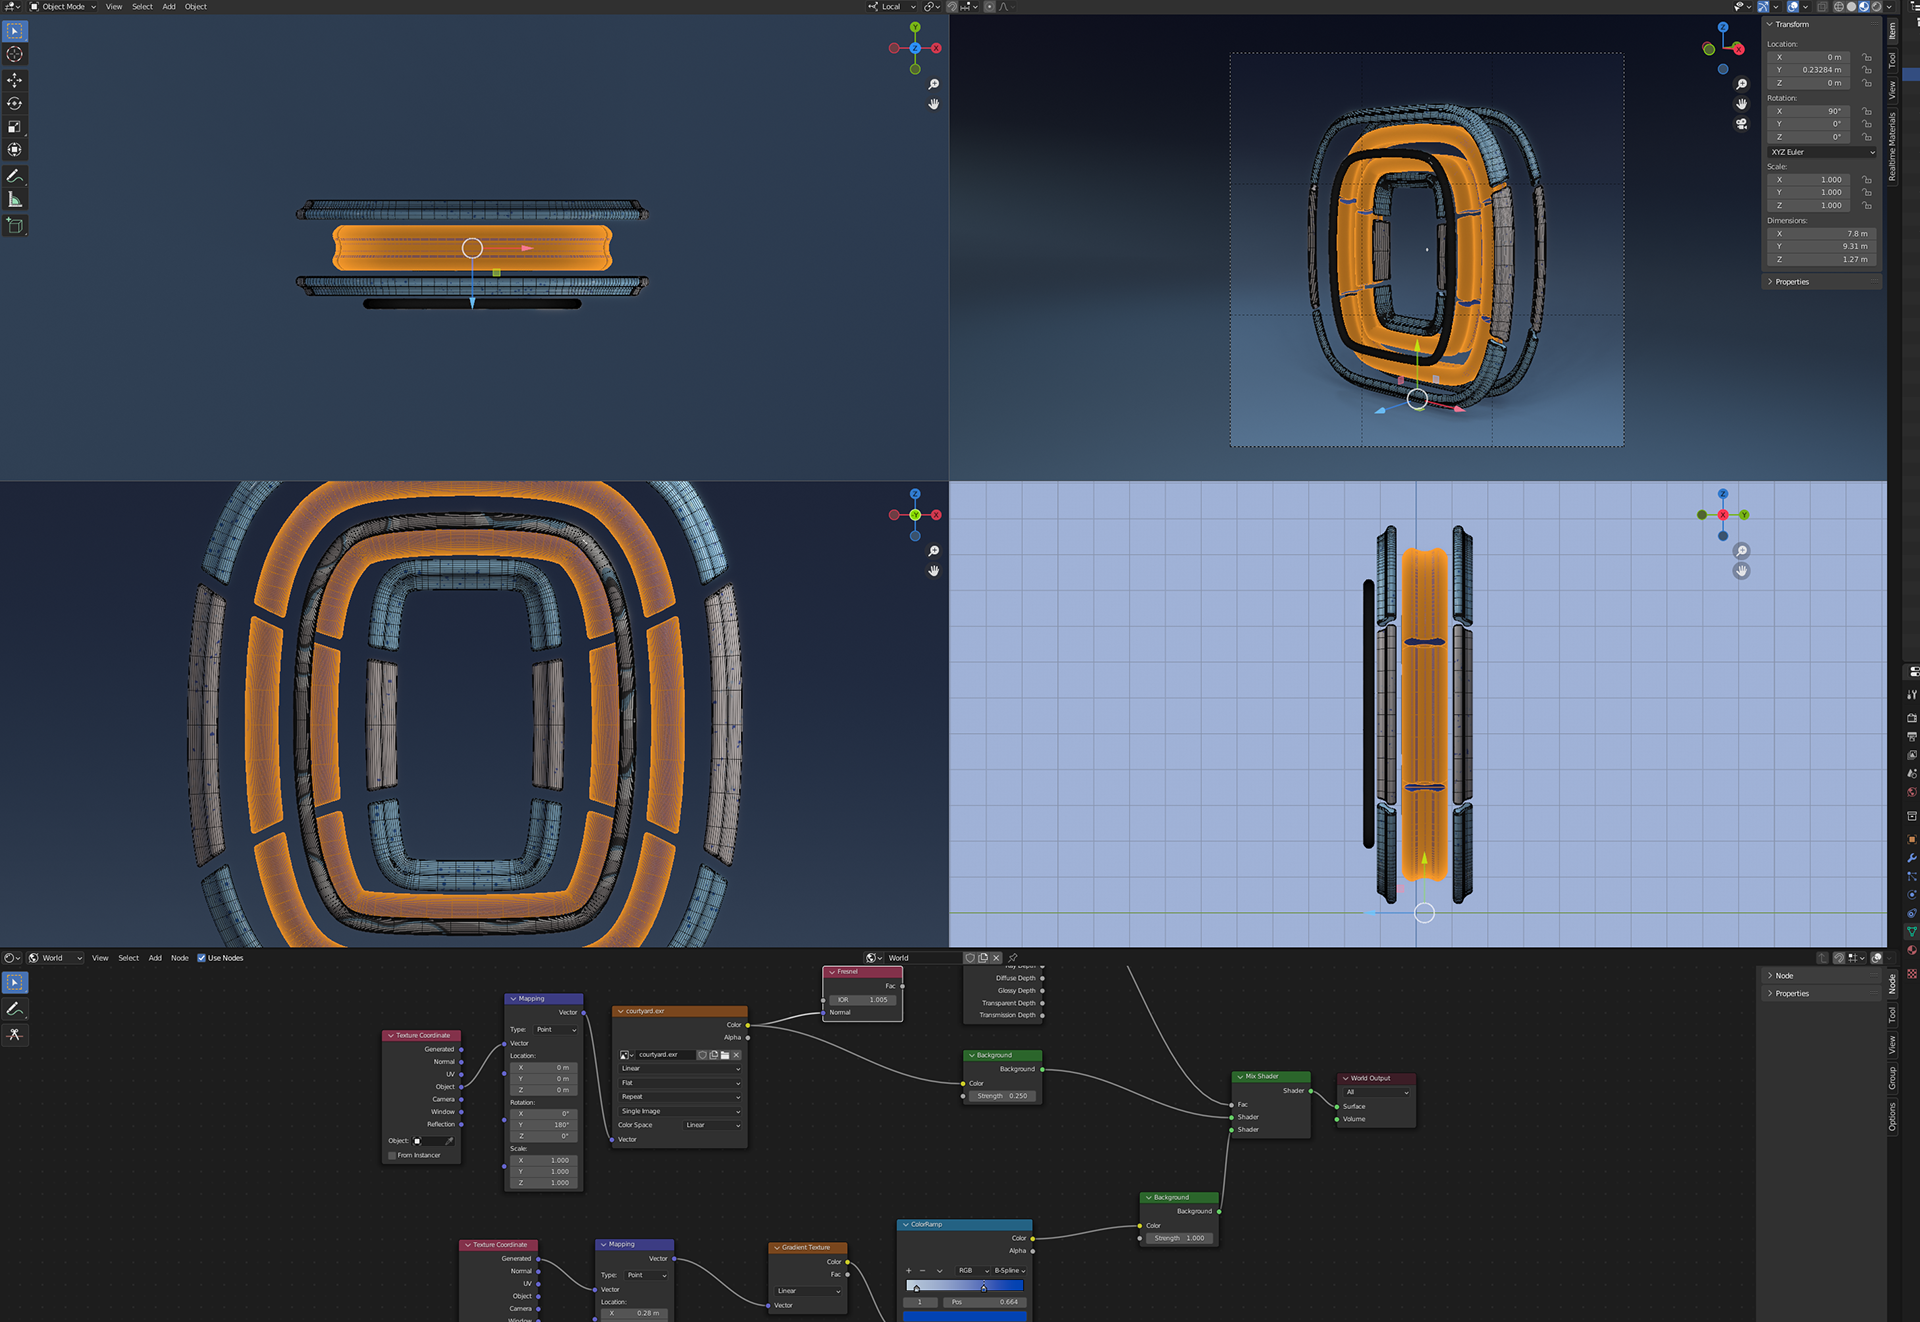Select the Move tool in the toolbar
The image size is (1920, 1322).
[x=14, y=80]
